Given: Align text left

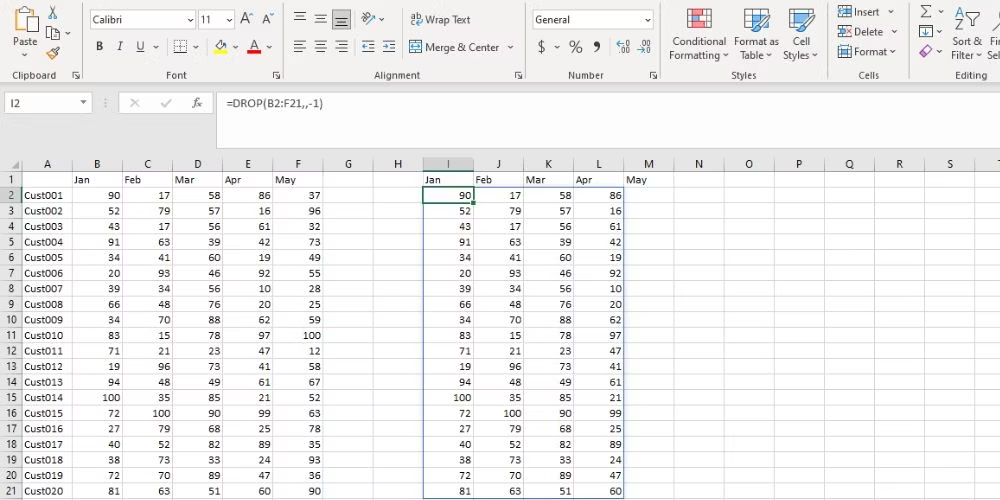Looking at the screenshot, I should click(x=300, y=47).
